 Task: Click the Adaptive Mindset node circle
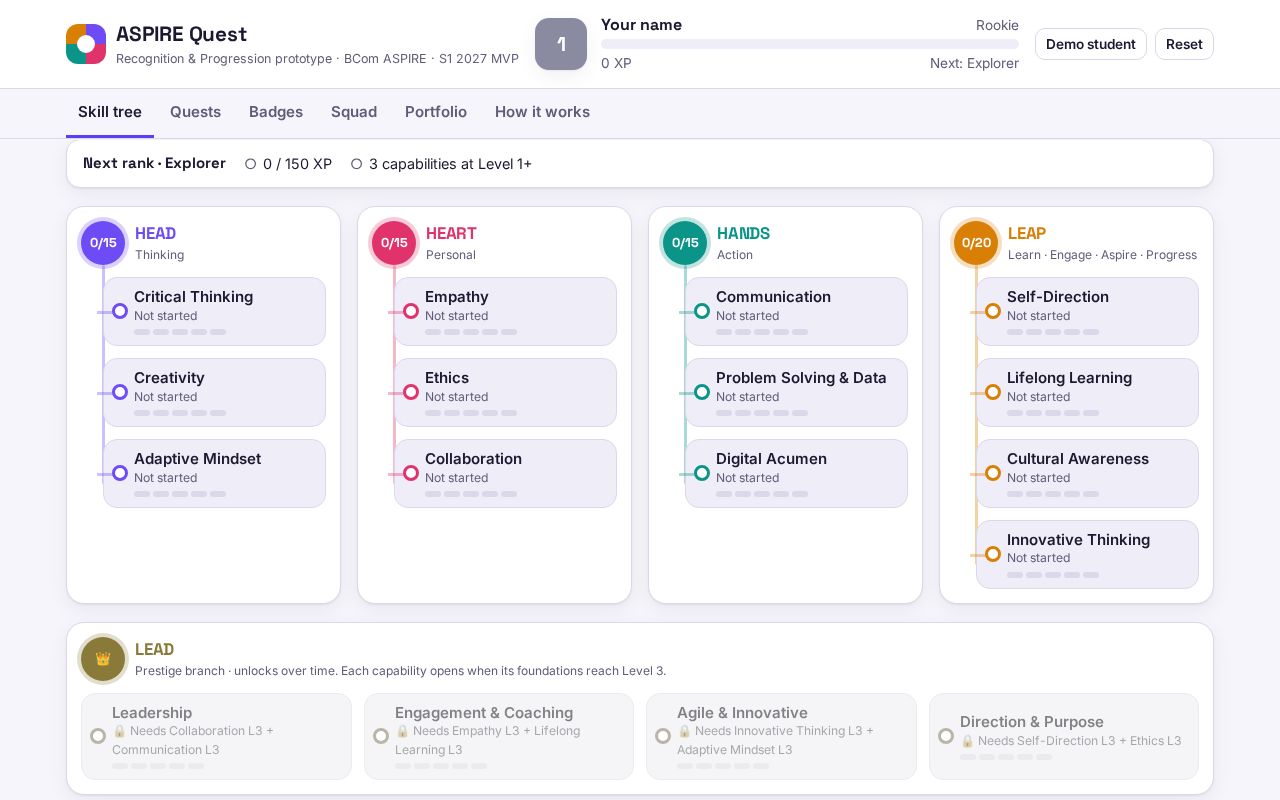120,473
